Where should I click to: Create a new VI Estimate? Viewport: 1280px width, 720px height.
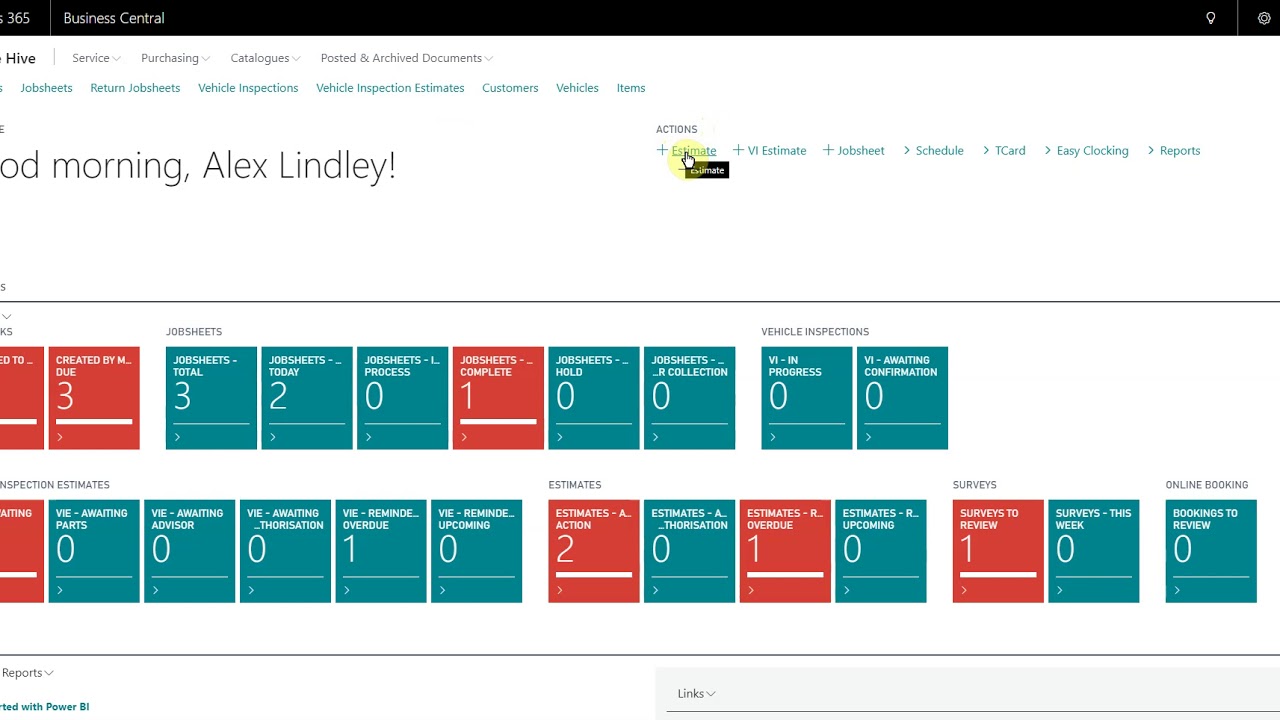click(x=769, y=150)
